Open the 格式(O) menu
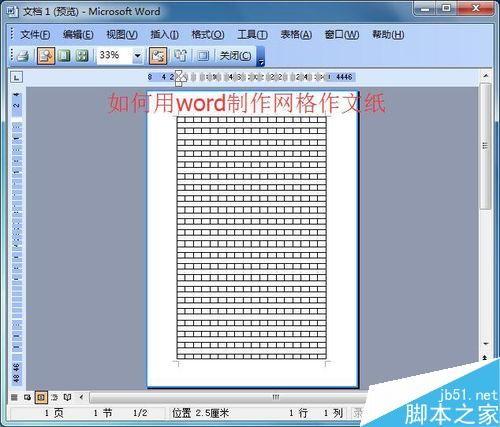 point(208,34)
